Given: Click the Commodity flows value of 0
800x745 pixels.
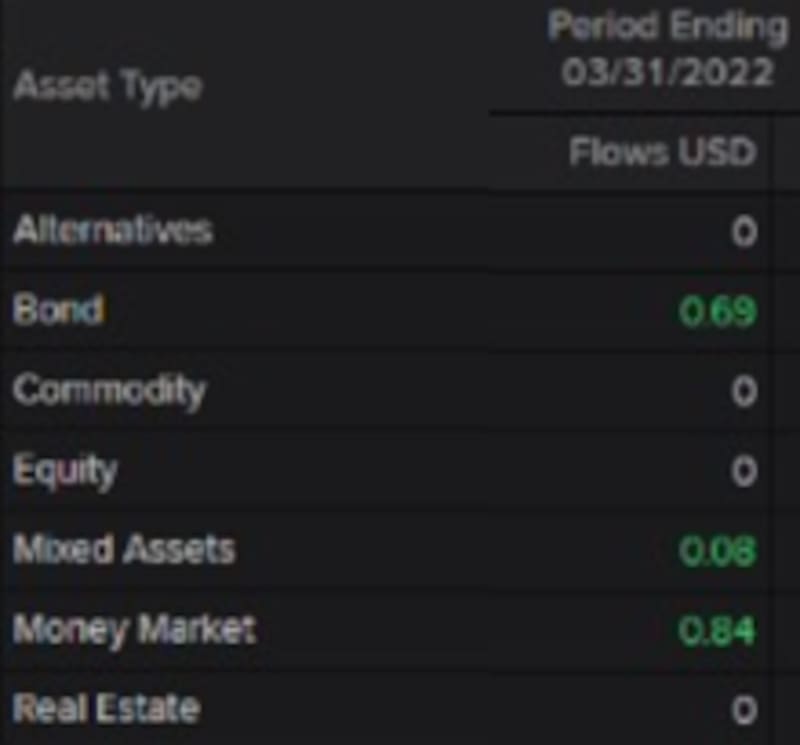Looking at the screenshot, I should [743, 391].
